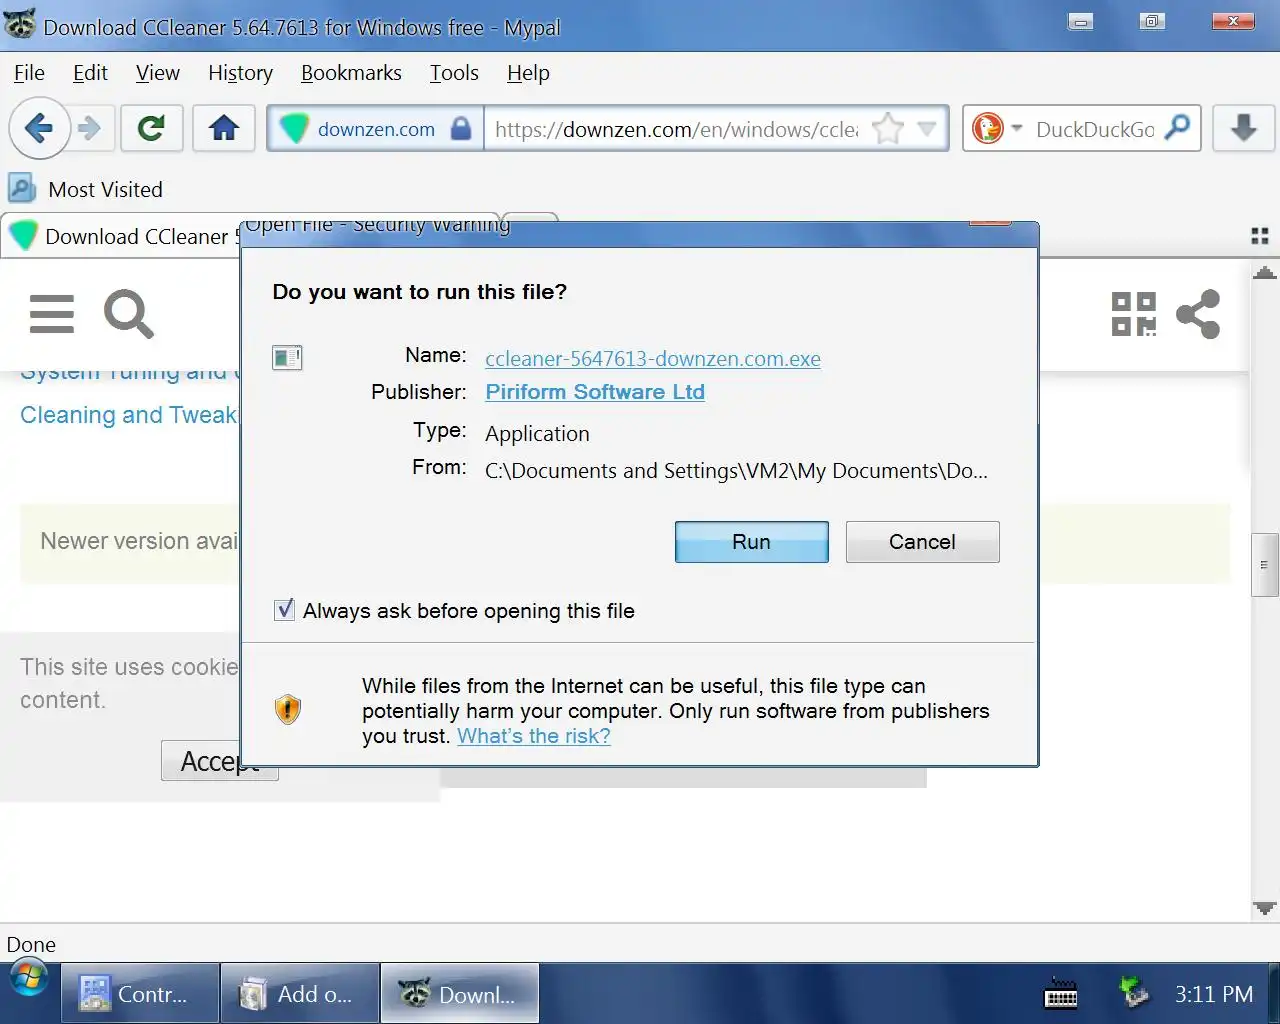Open the ccleaner-5647613-downzen.com.exe file link

pos(653,359)
